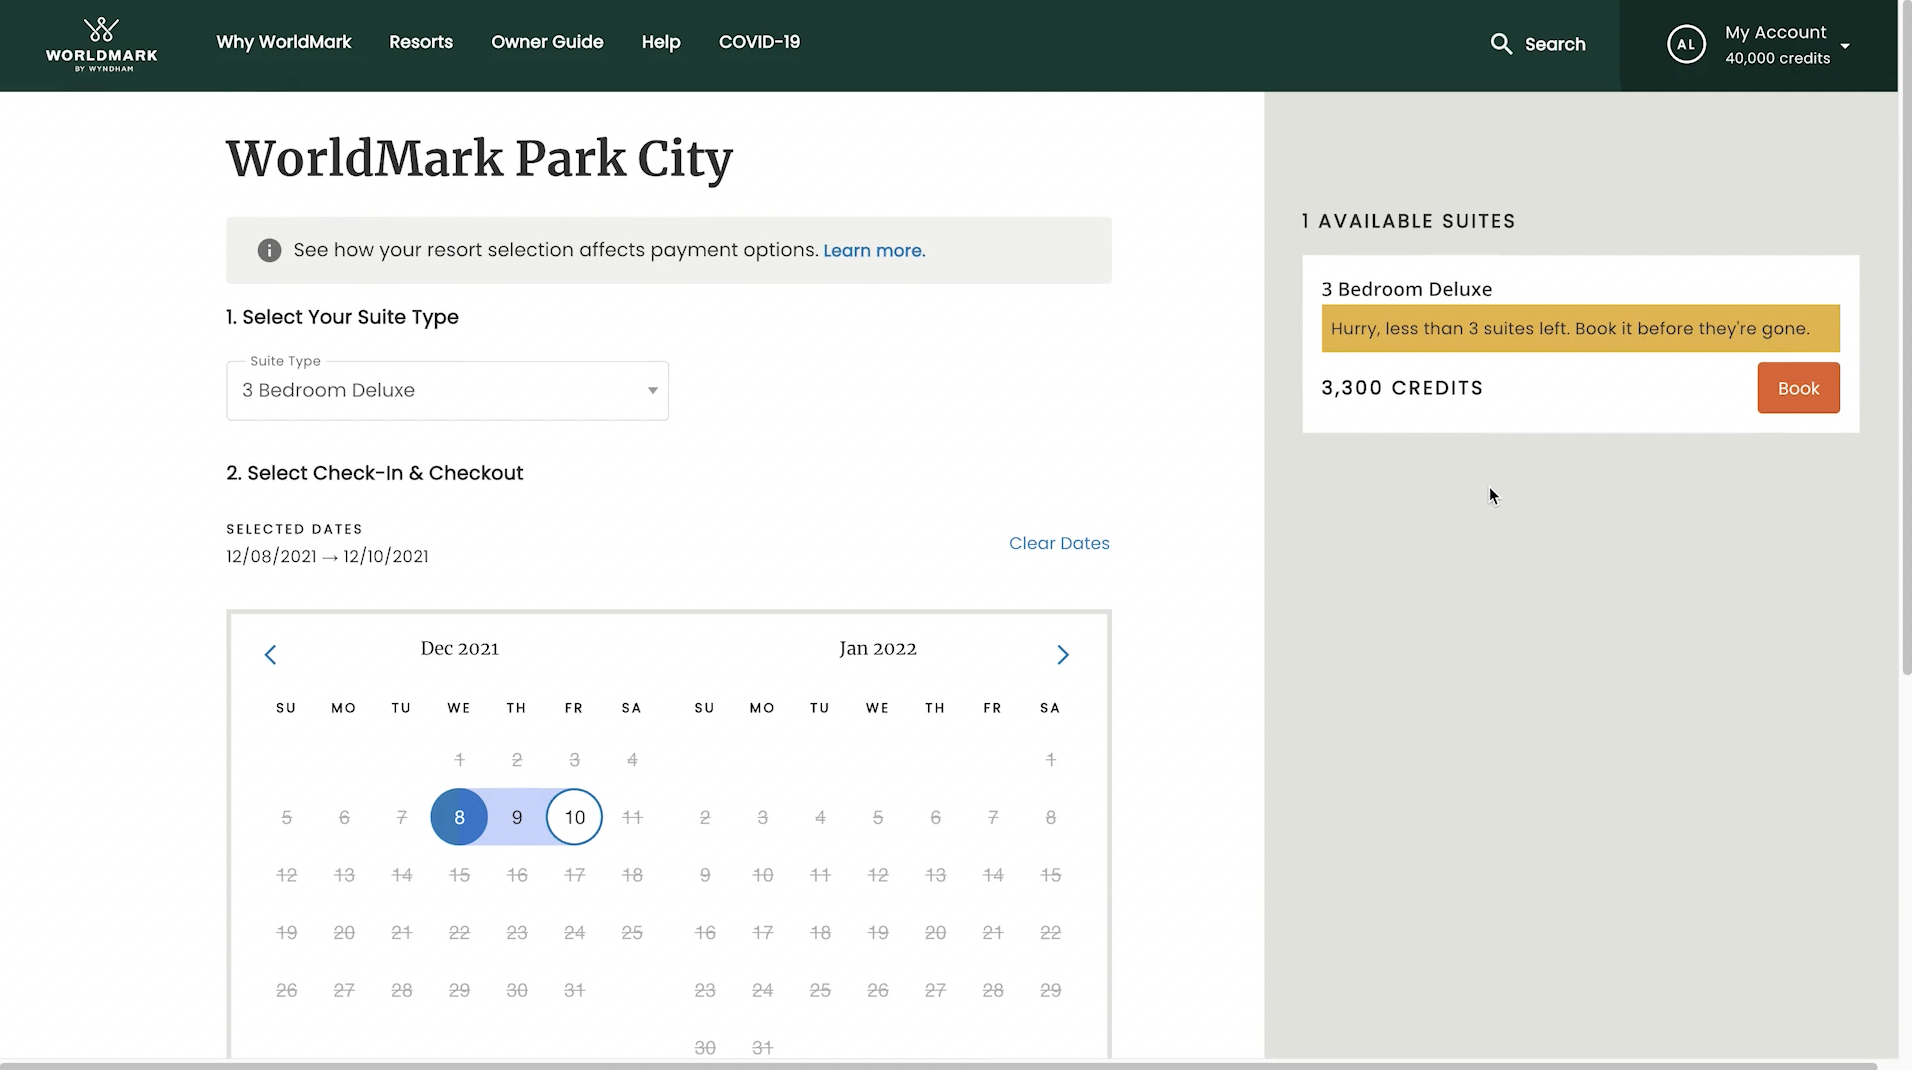Click '2. Select Check-In & Checkout' heading
Image resolution: width=1912 pixels, height=1070 pixels.
coord(374,473)
